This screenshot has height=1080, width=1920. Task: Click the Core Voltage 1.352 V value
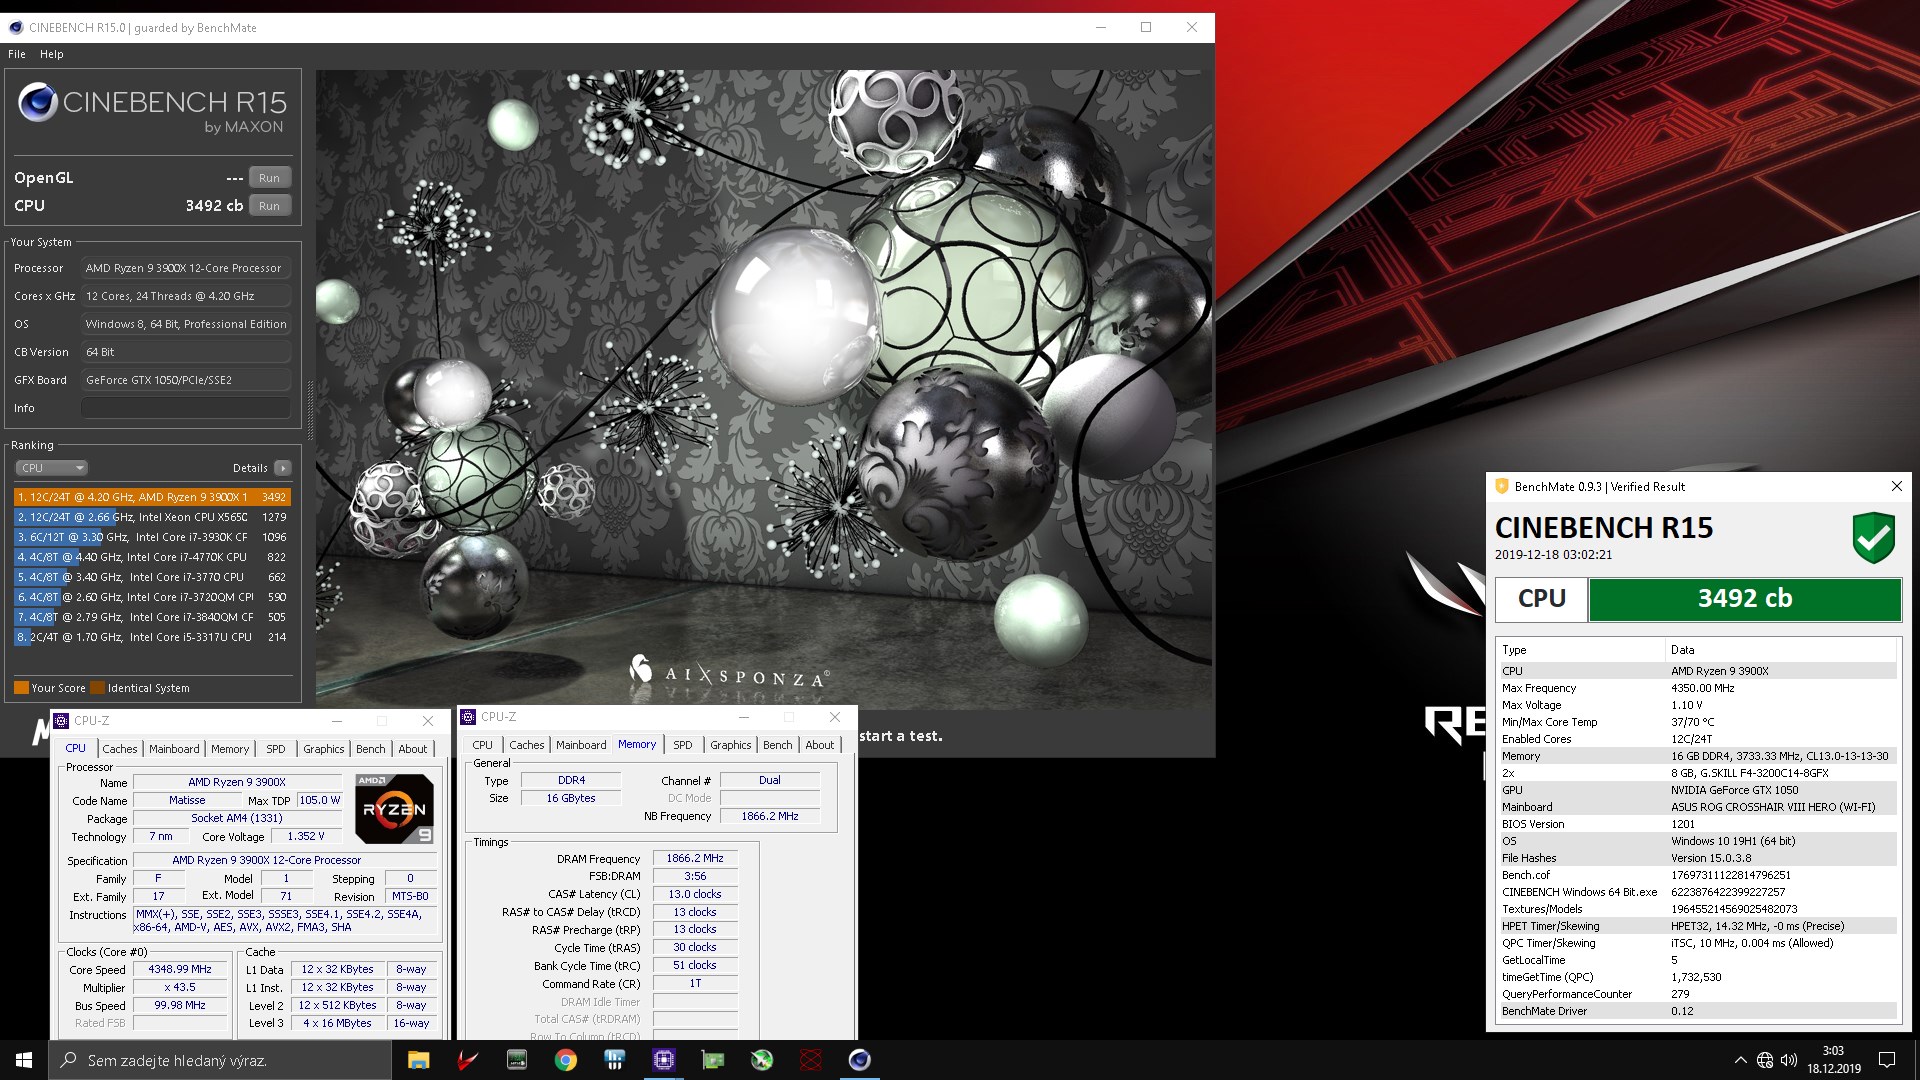click(305, 837)
